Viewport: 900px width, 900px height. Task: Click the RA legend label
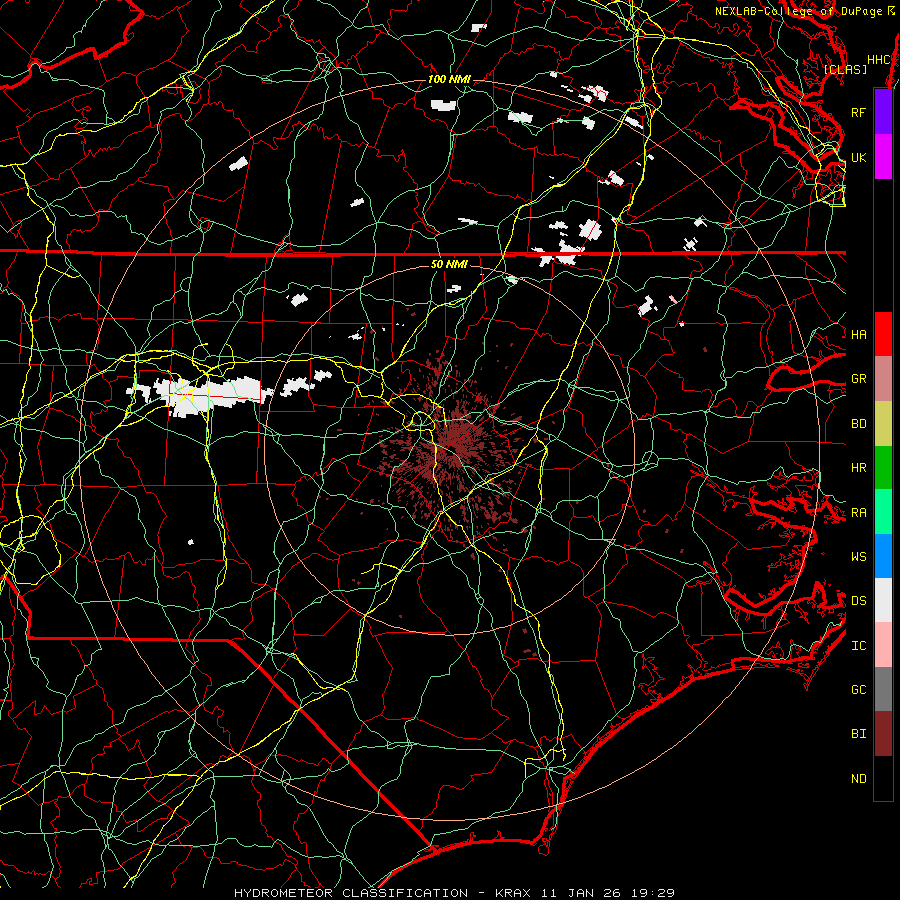tap(858, 513)
